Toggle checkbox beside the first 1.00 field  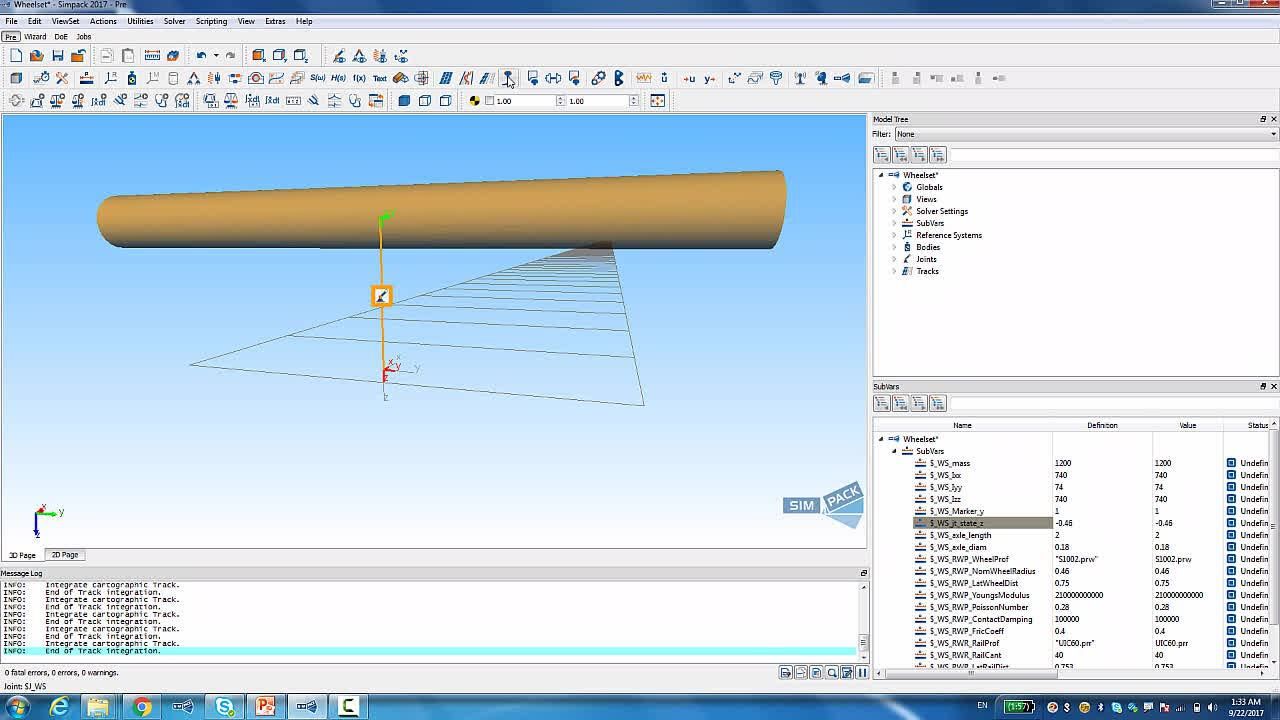[489, 100]
